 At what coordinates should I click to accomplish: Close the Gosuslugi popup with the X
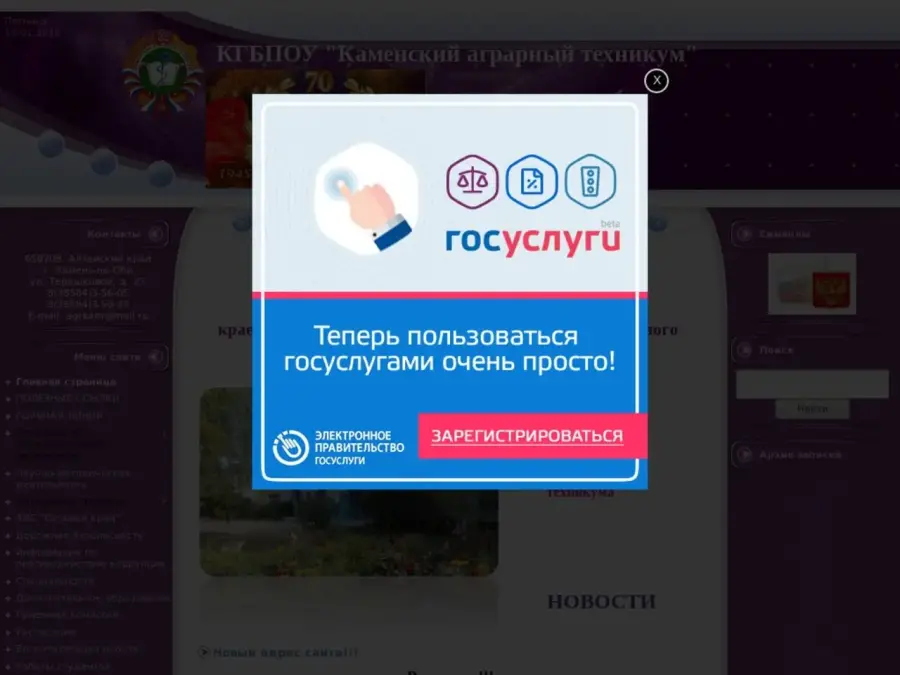656,81
